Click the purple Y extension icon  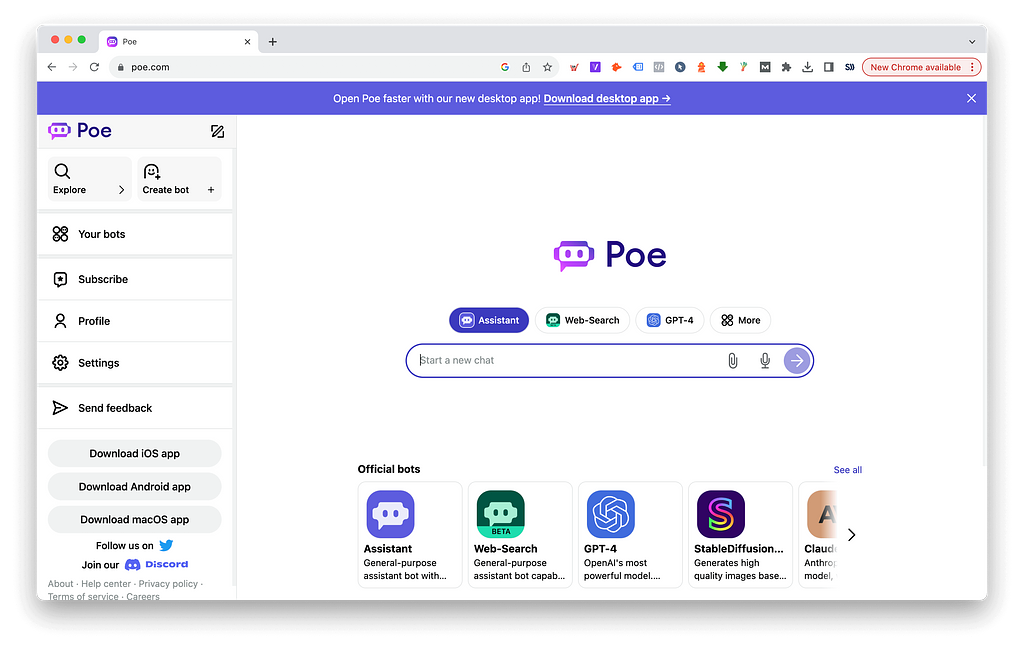coord(595,67)
